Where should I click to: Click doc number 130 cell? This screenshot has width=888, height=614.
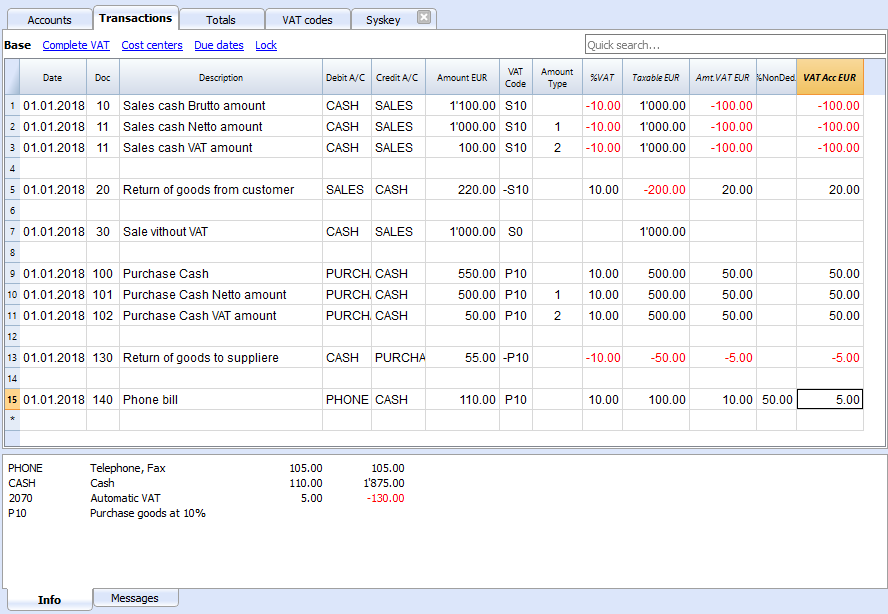(x=103, y=358)
